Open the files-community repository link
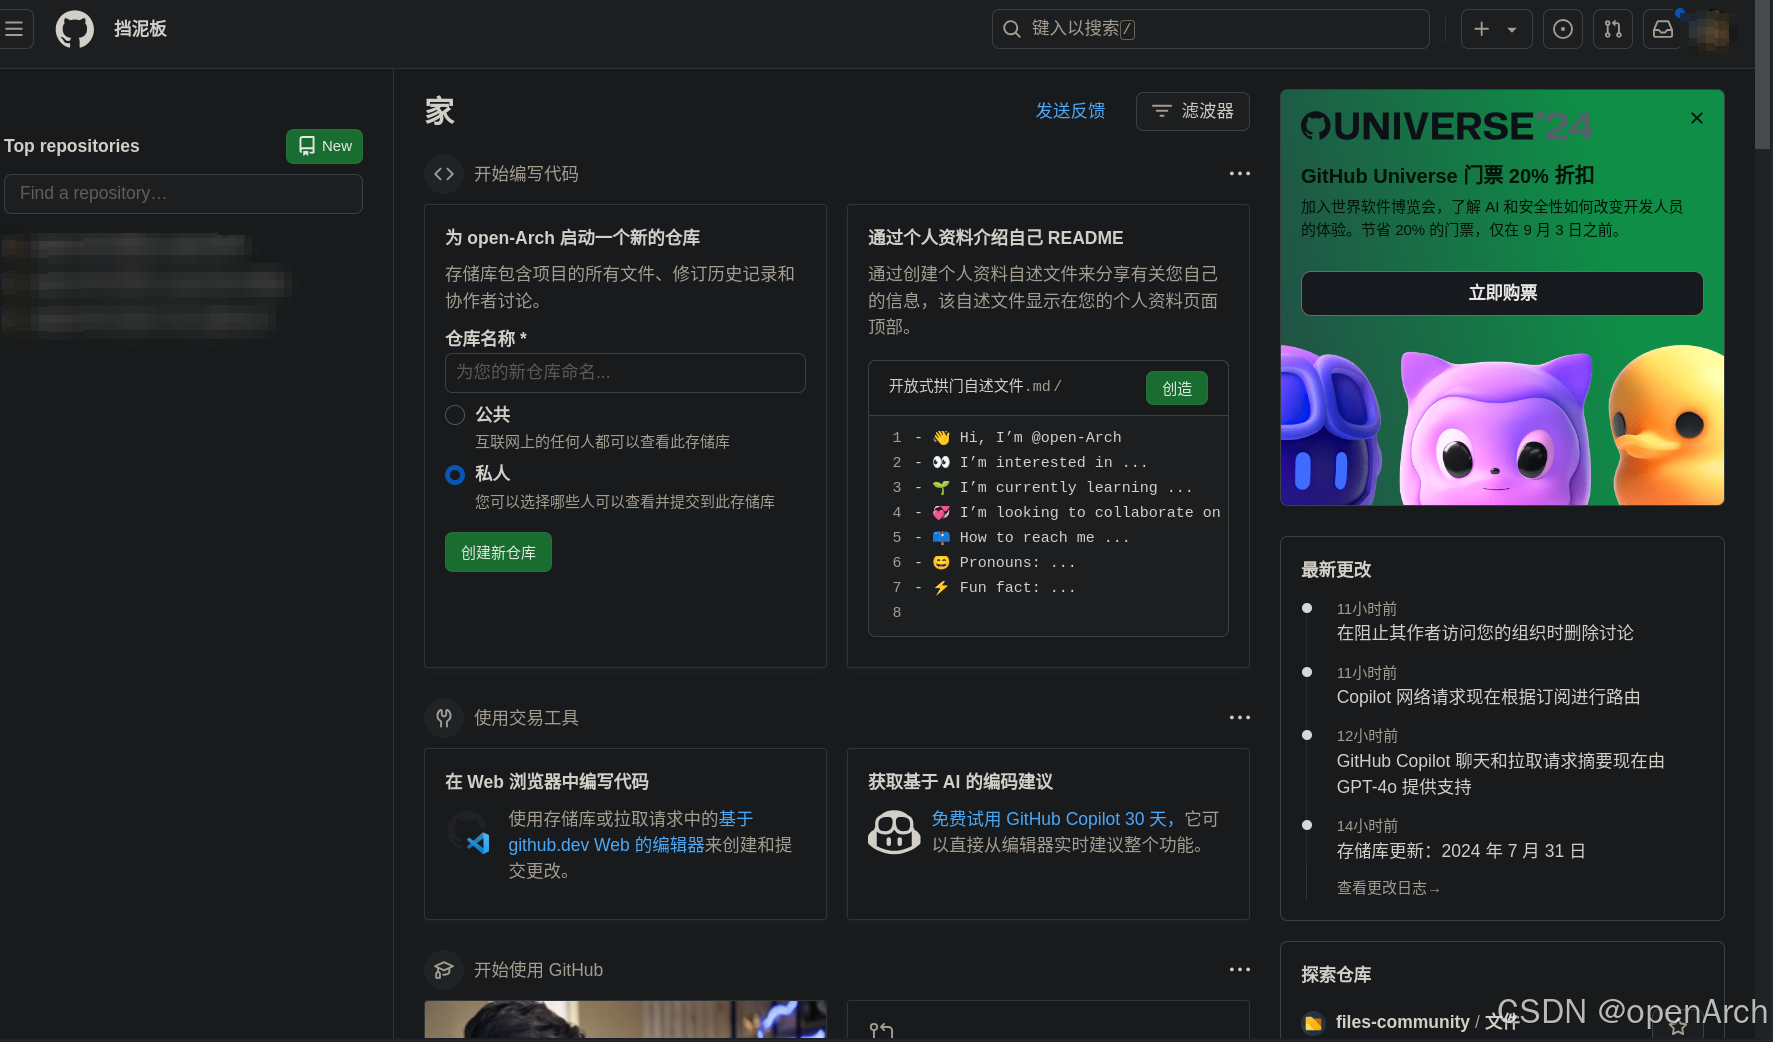 (1427, 1022)
